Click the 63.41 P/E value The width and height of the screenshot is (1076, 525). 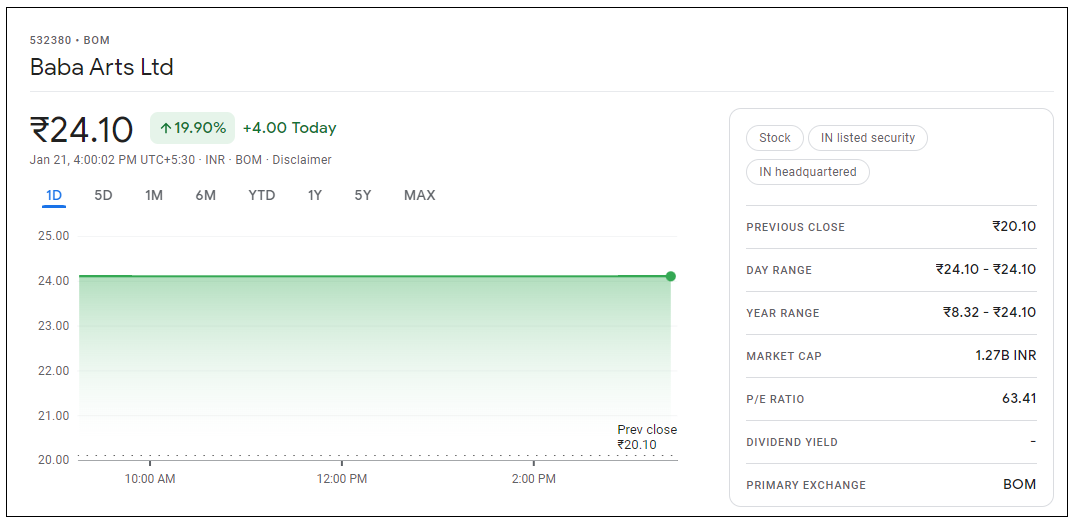(1019, 399)
